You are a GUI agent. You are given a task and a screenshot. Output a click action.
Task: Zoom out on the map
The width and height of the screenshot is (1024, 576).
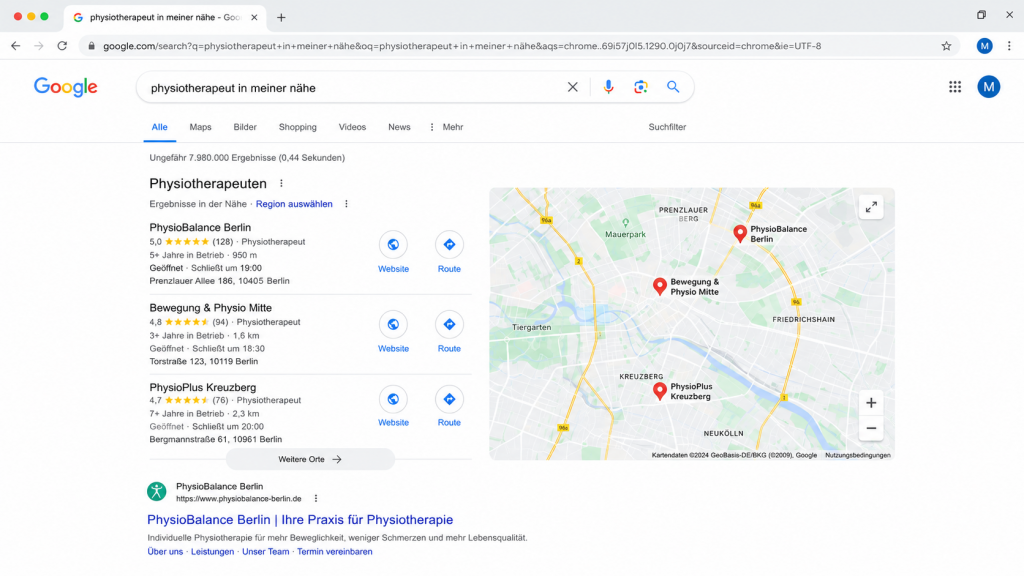coord(871,428)
